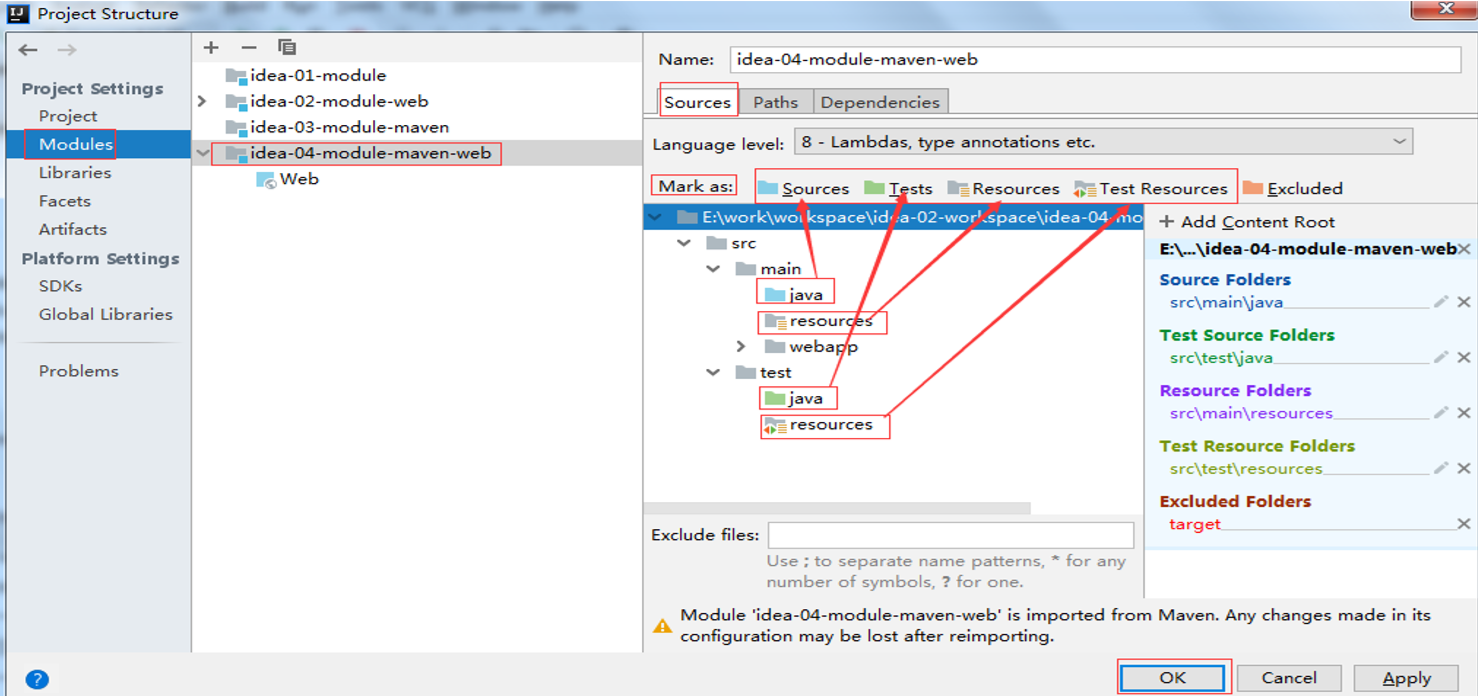Open the Language level dropdown

1103,142
